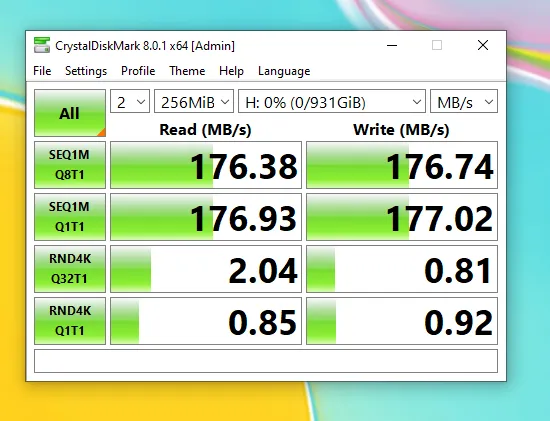Run the RND4K Q1T1 test
Viewport: 550px width, 421px height.
point(70,320)
